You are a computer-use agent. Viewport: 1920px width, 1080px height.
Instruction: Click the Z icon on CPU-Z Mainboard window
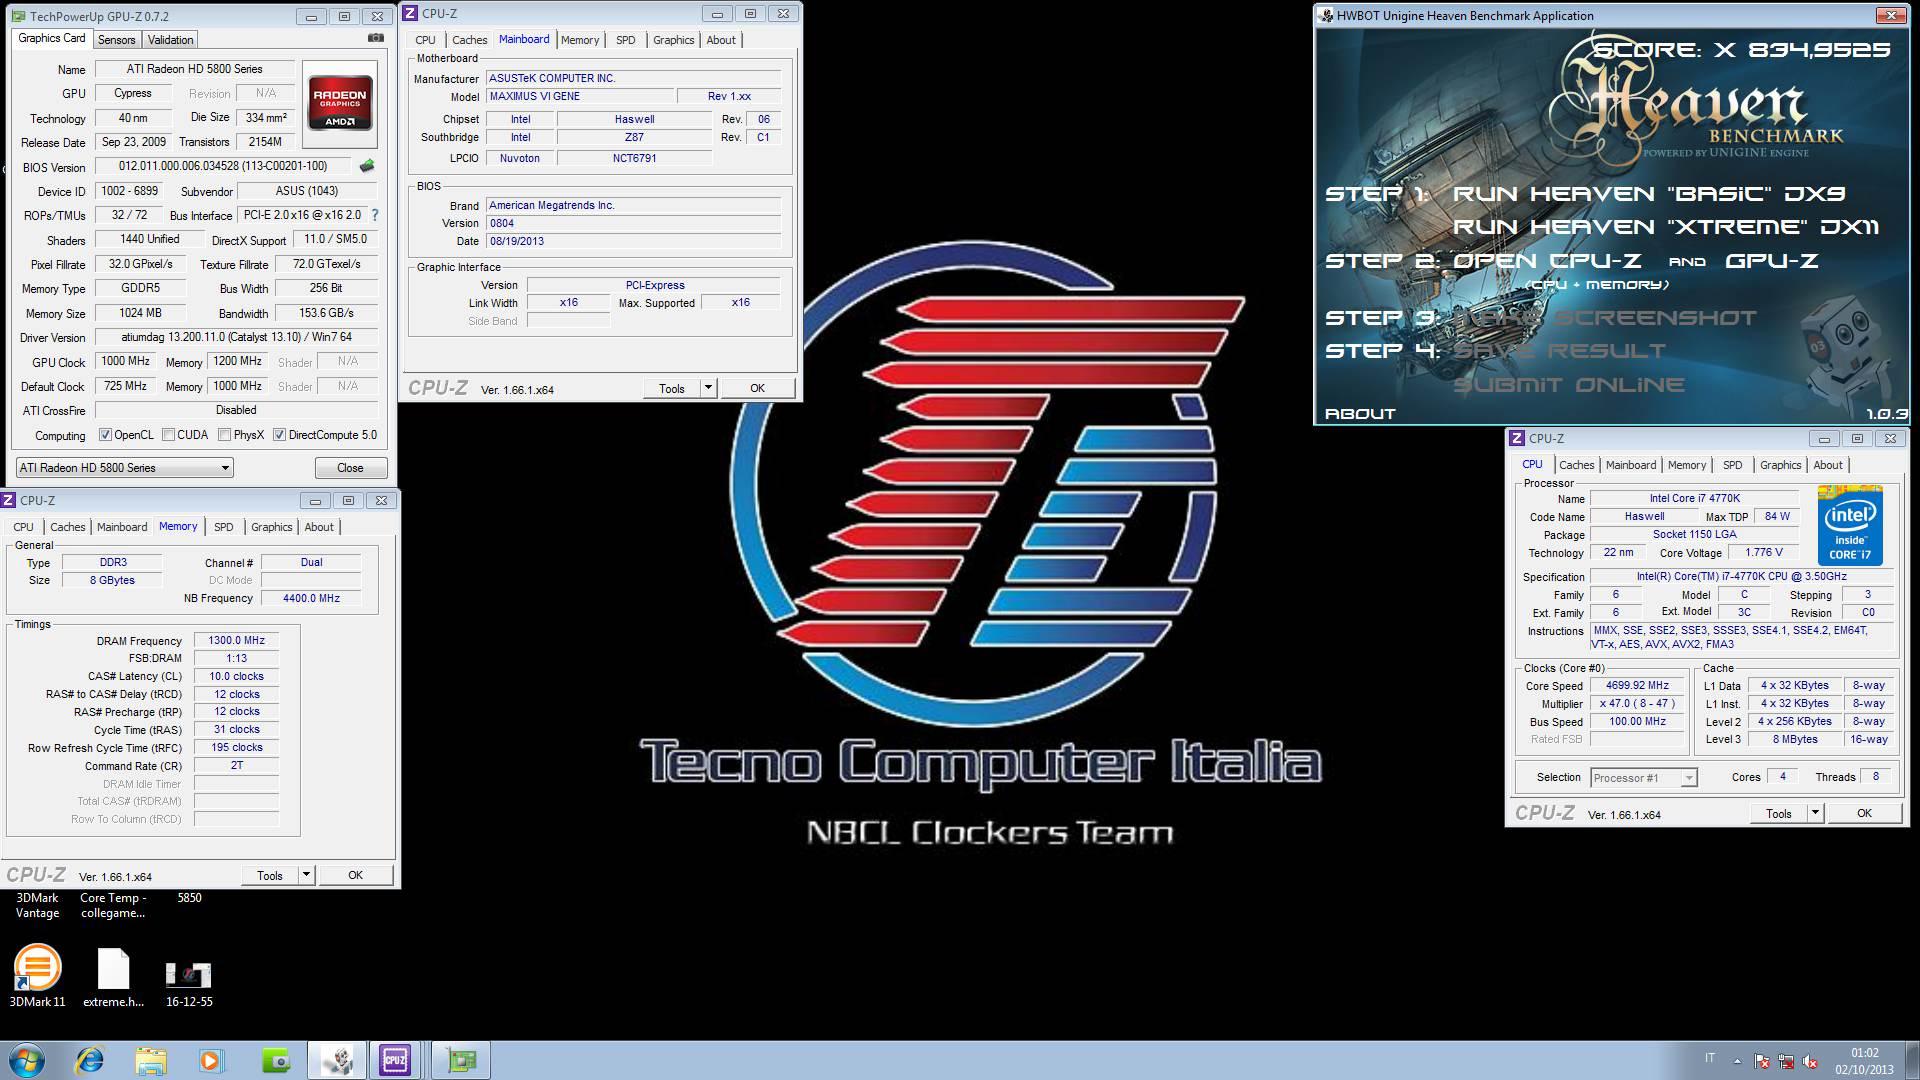coord(410,13)
